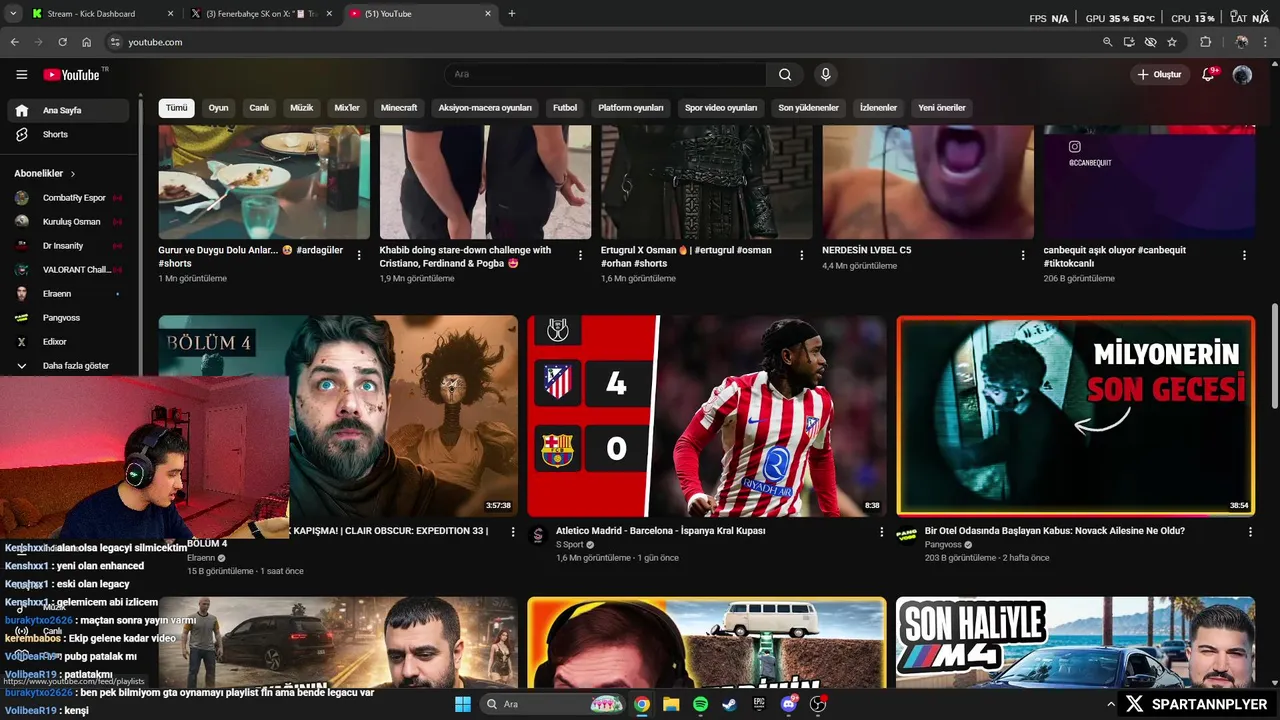
Task: Open Epic Games launcher from taskbar
Action: (x=759, y=704)
